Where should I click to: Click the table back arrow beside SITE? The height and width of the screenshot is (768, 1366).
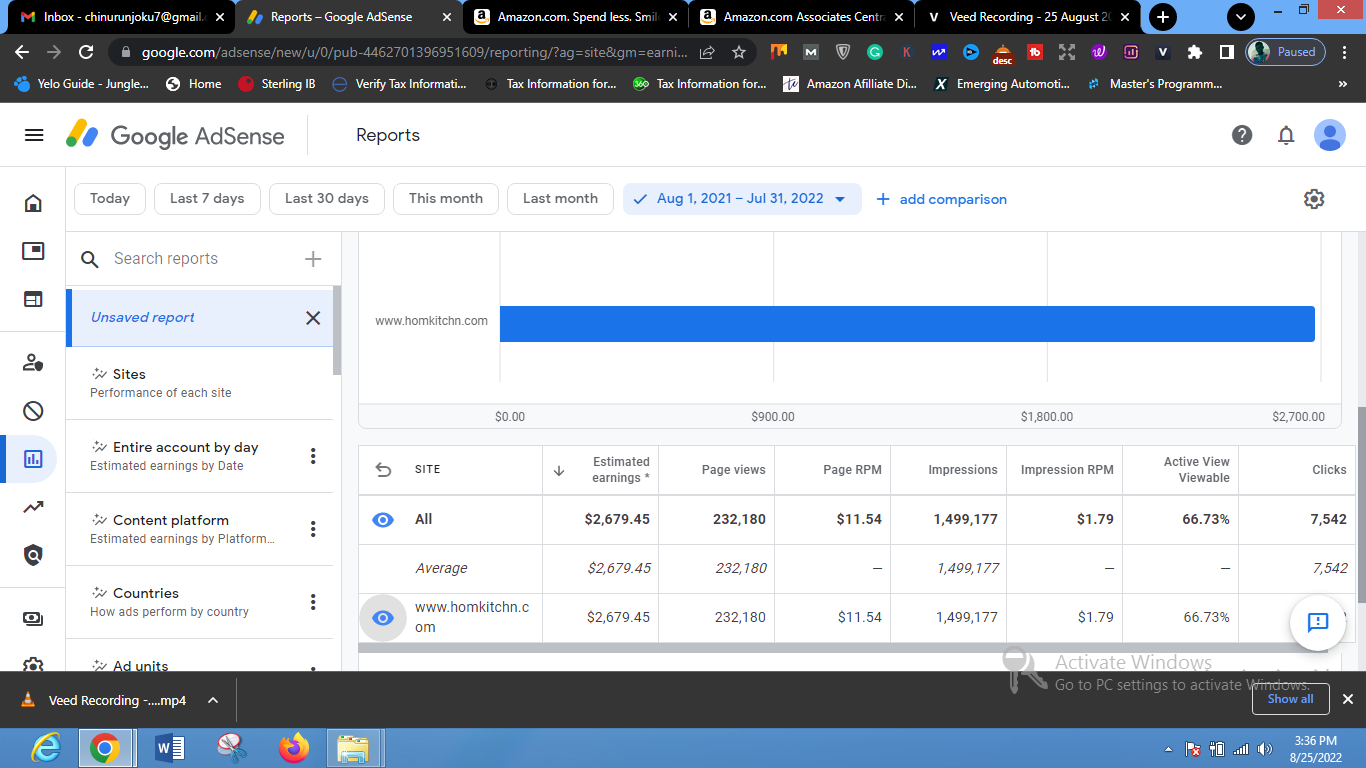383,470
